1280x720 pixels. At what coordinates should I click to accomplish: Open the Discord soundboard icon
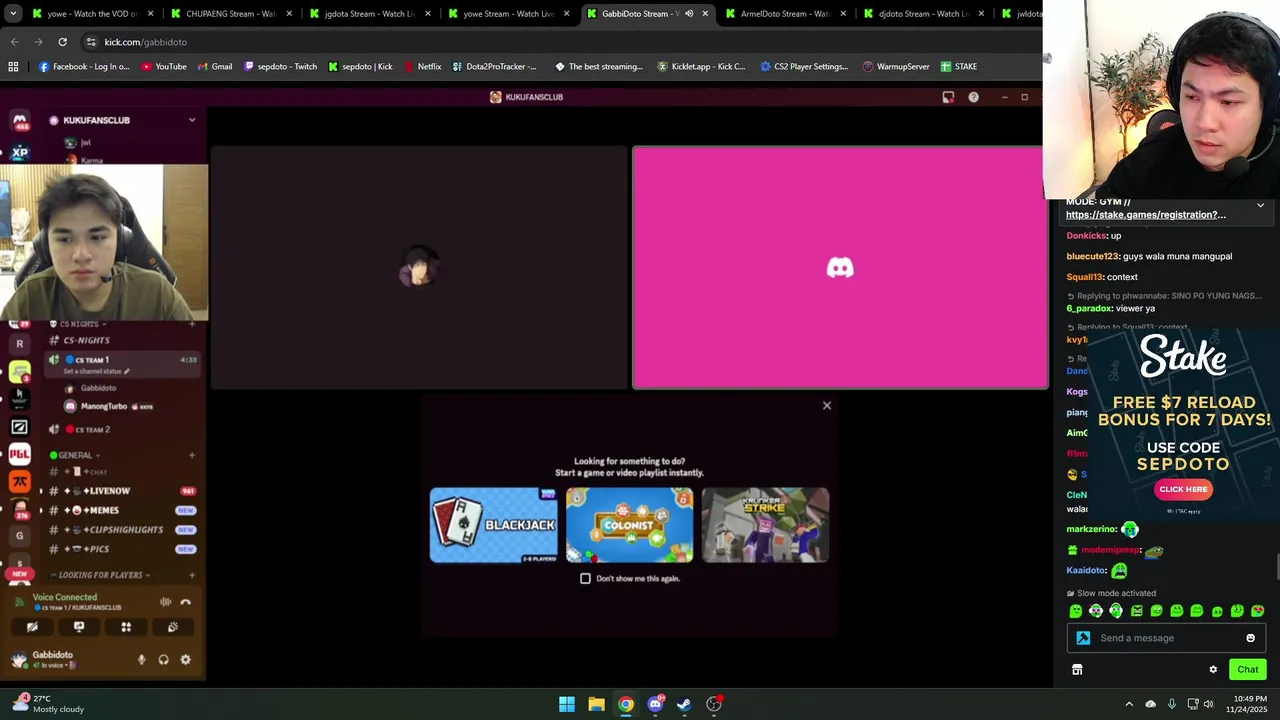coord(173,627)
